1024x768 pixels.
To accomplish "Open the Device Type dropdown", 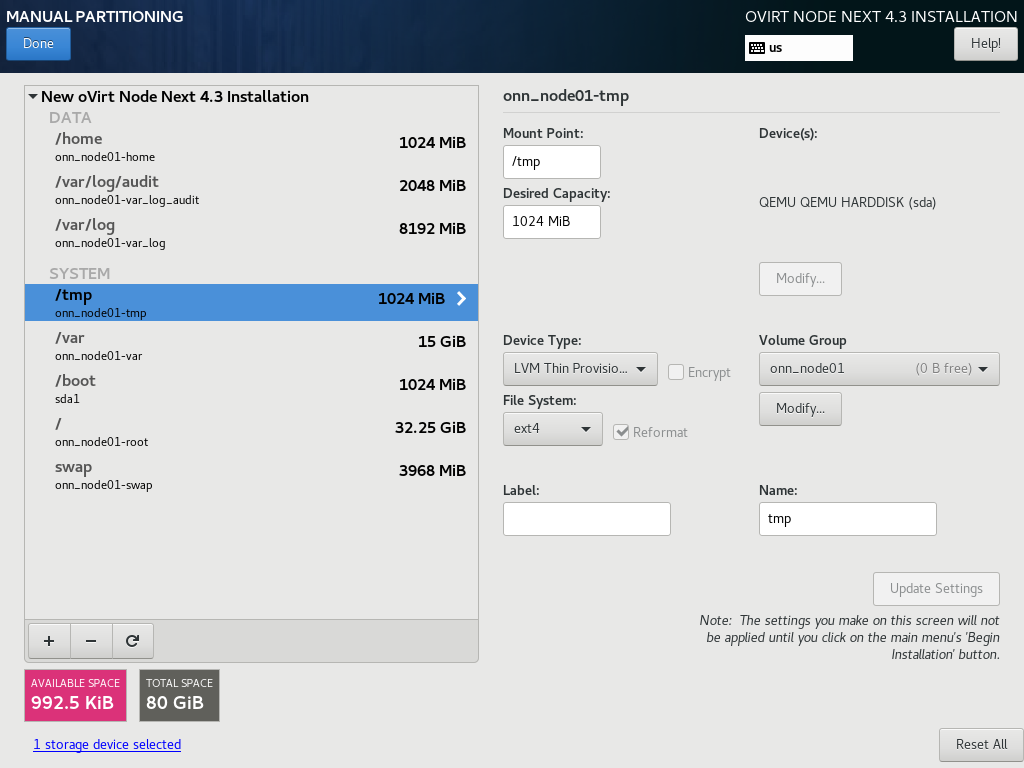I will click(x=580, y=369).
